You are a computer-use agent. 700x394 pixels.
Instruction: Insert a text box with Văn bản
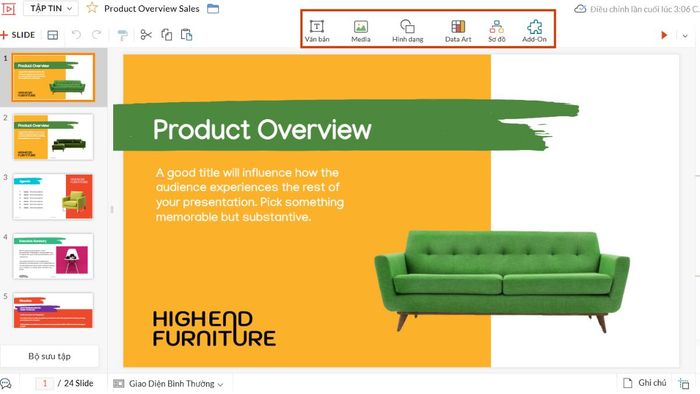point(317,31)
